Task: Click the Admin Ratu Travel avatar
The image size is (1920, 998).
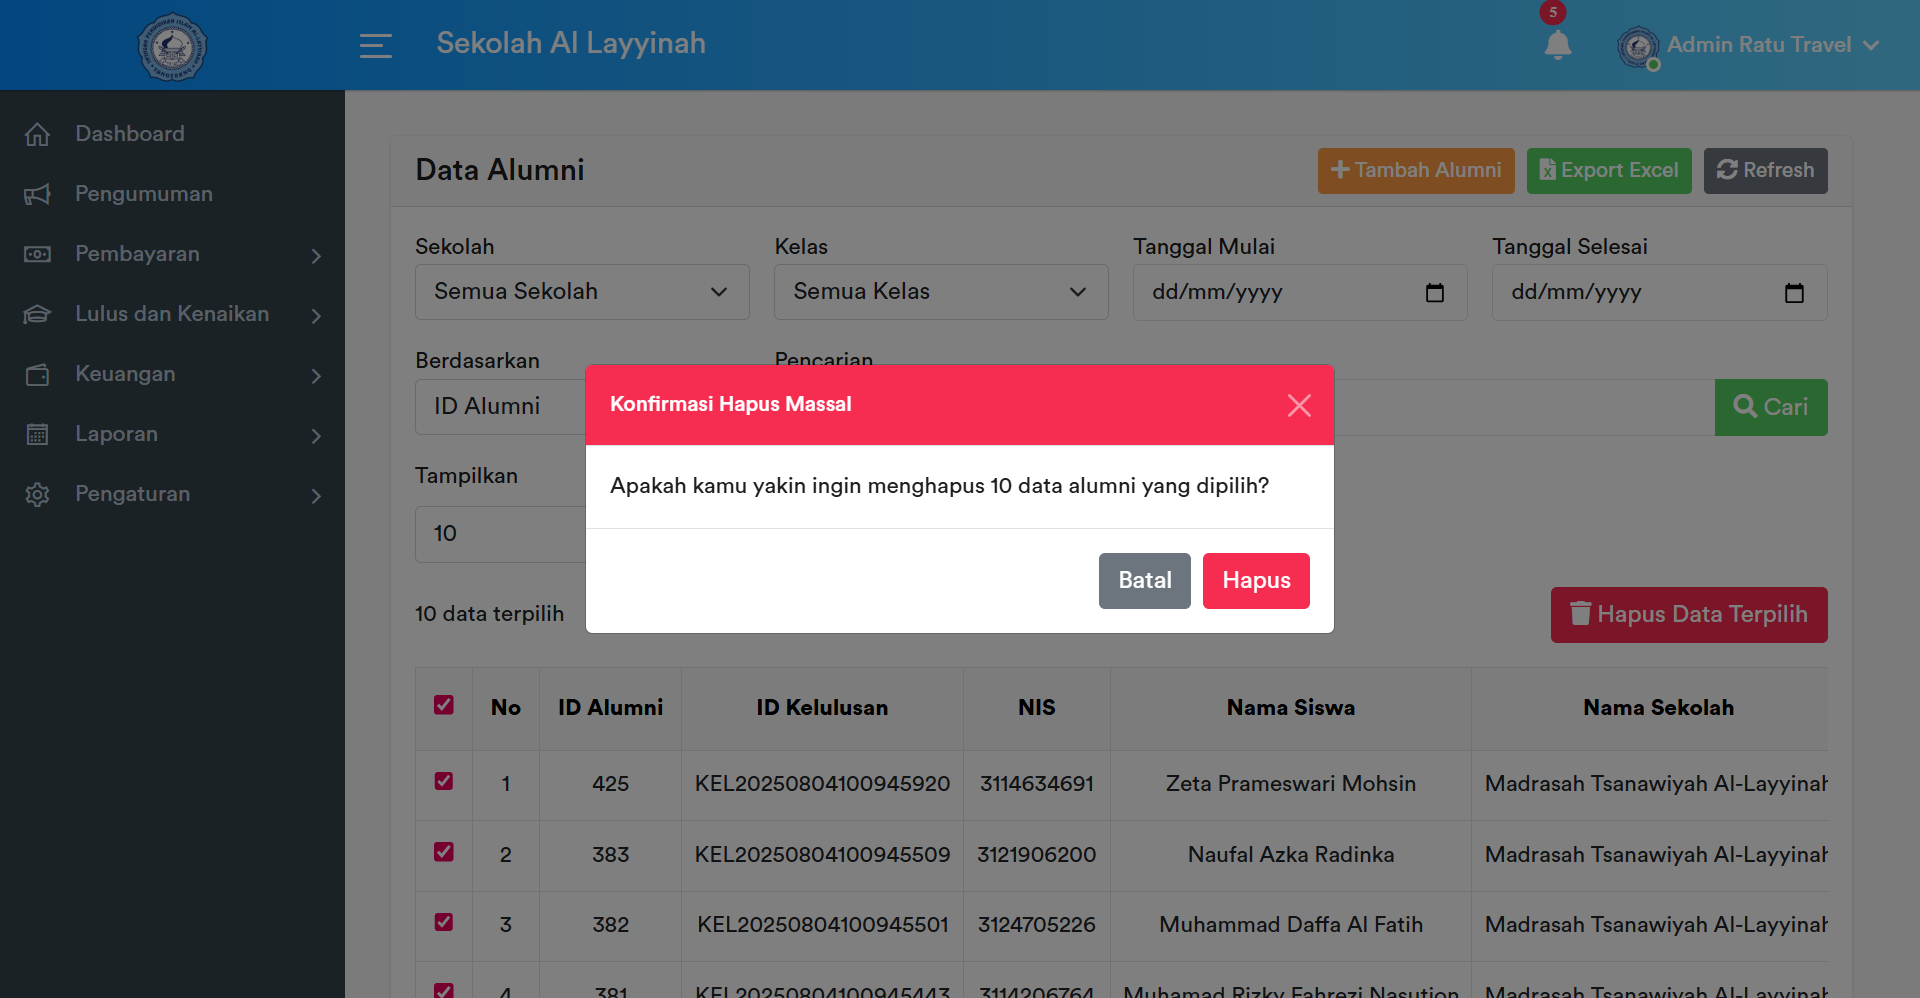Action: click(1638, 46)
